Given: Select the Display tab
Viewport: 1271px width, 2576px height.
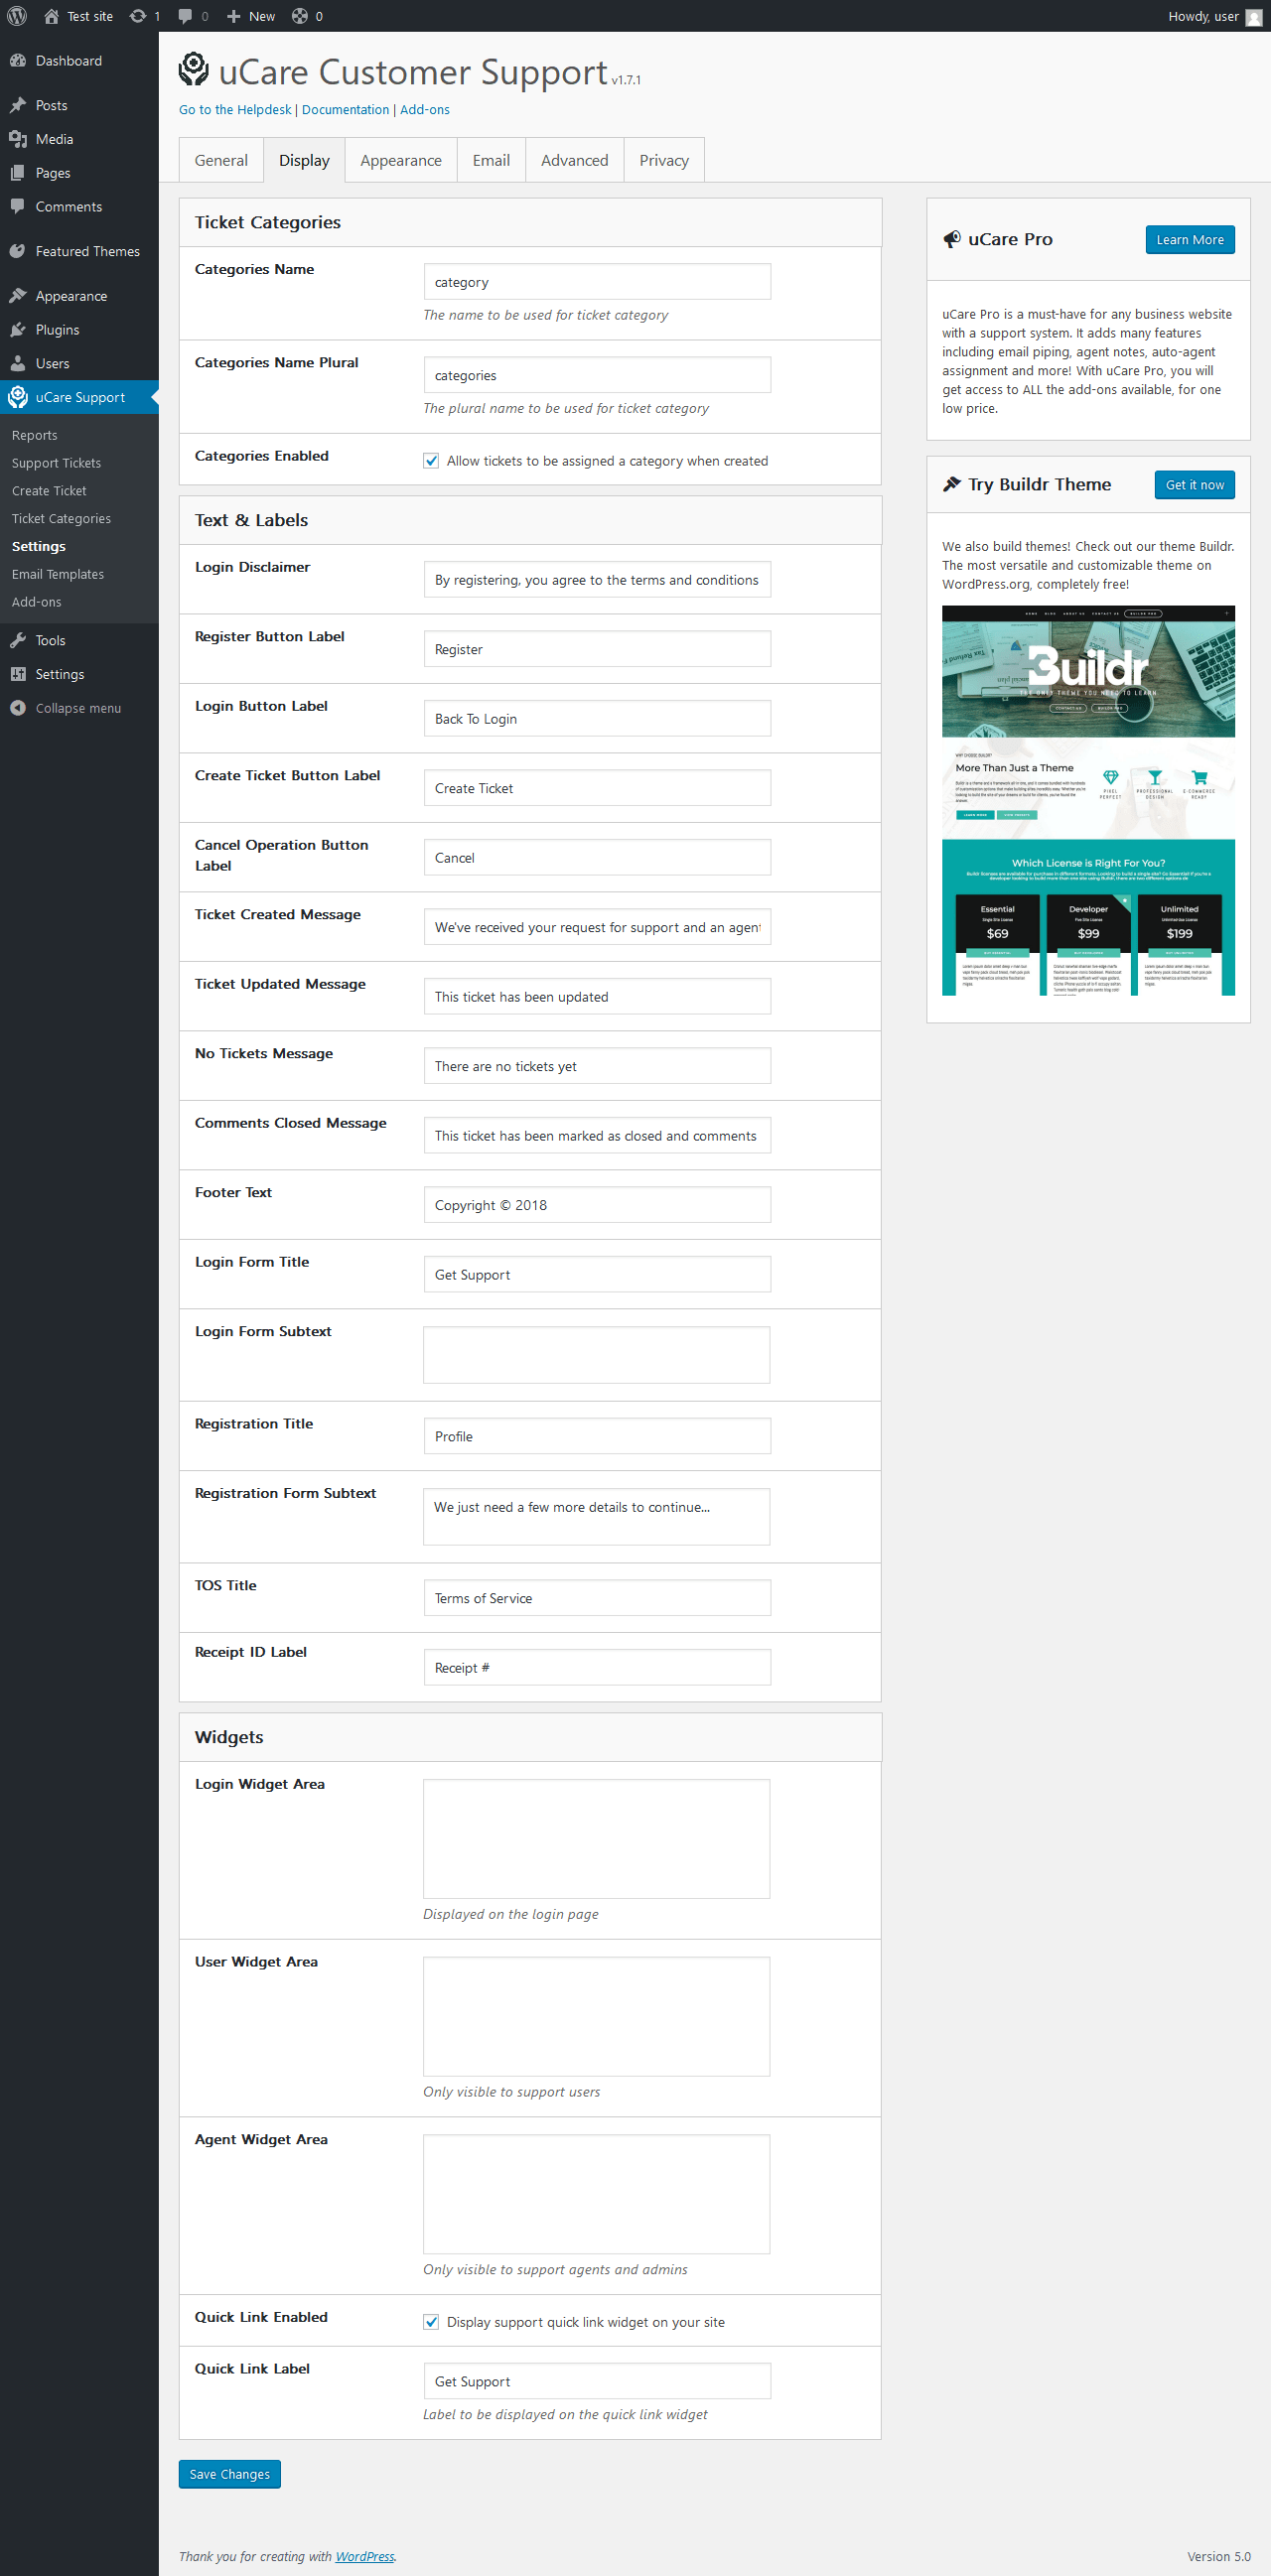Looking at the screenshot, I should [304, 160].
